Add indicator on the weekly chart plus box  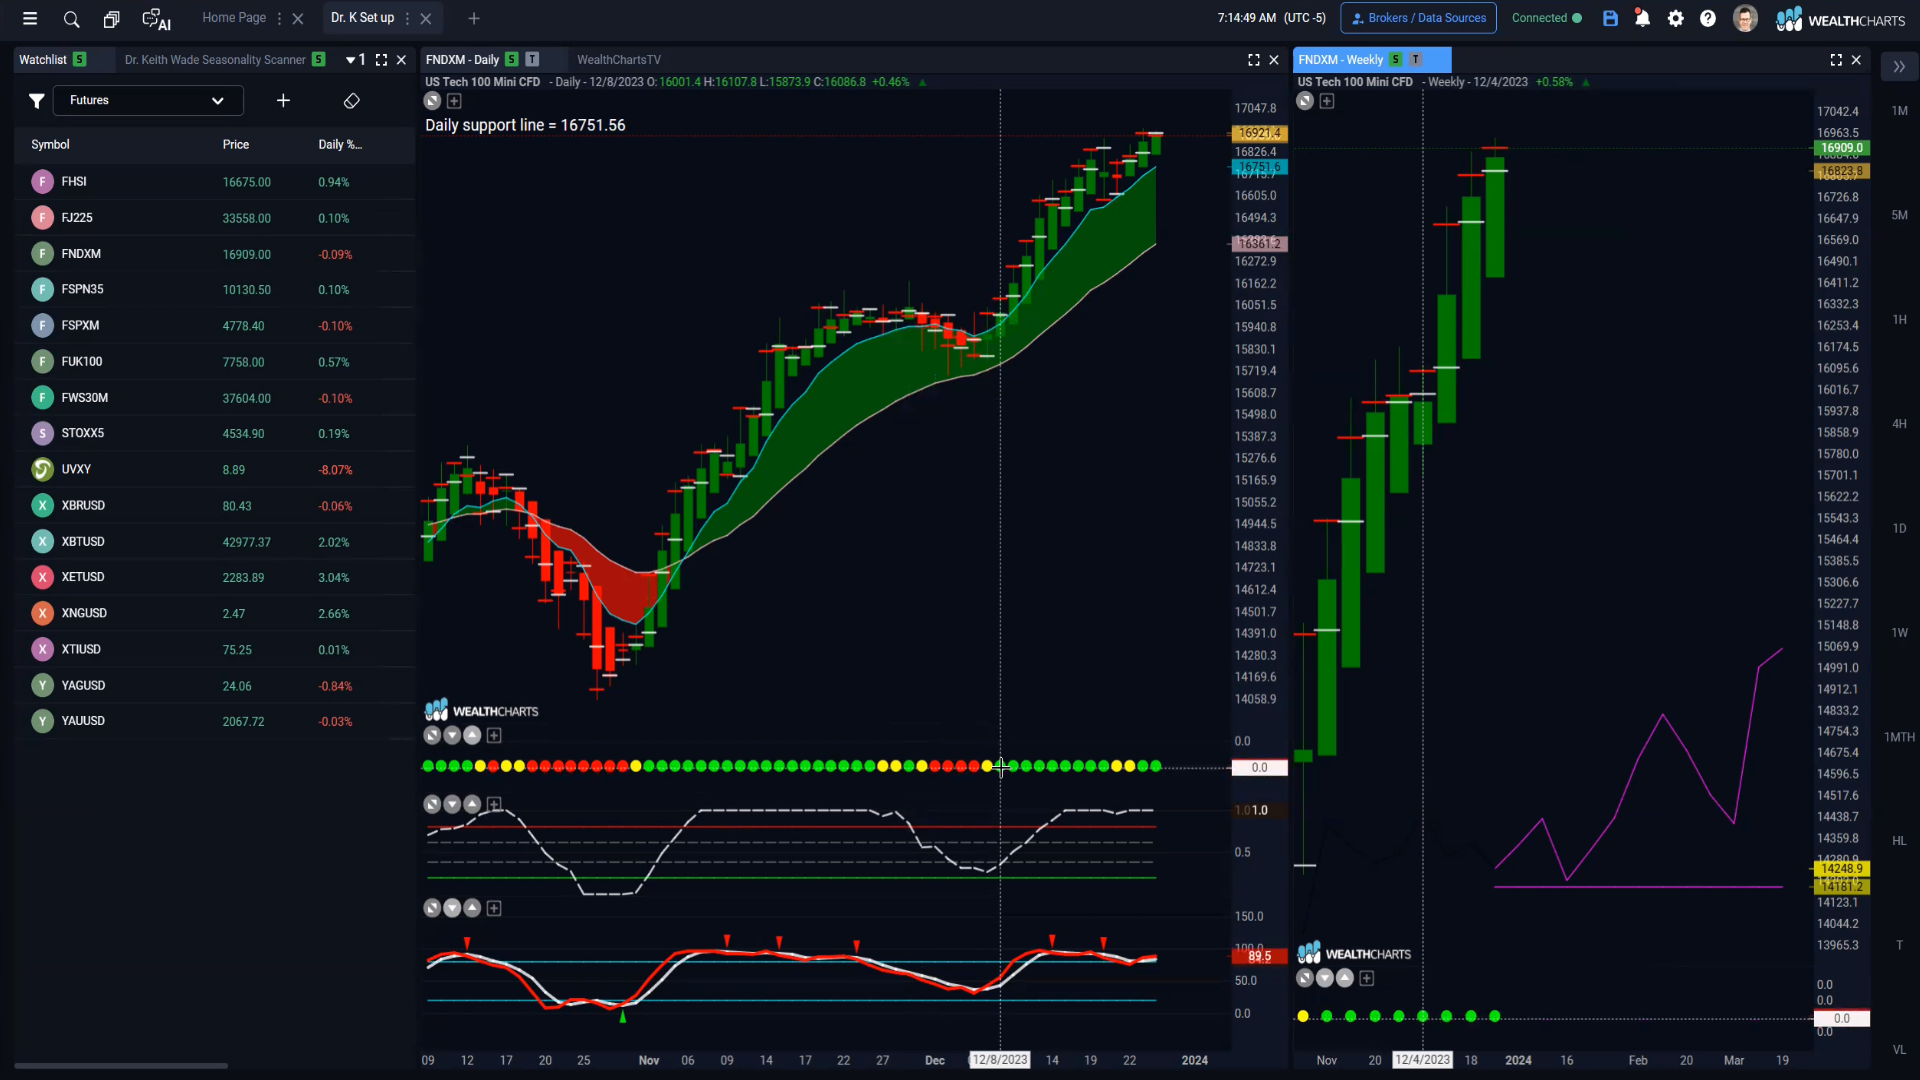click(x=1327, y=101)
